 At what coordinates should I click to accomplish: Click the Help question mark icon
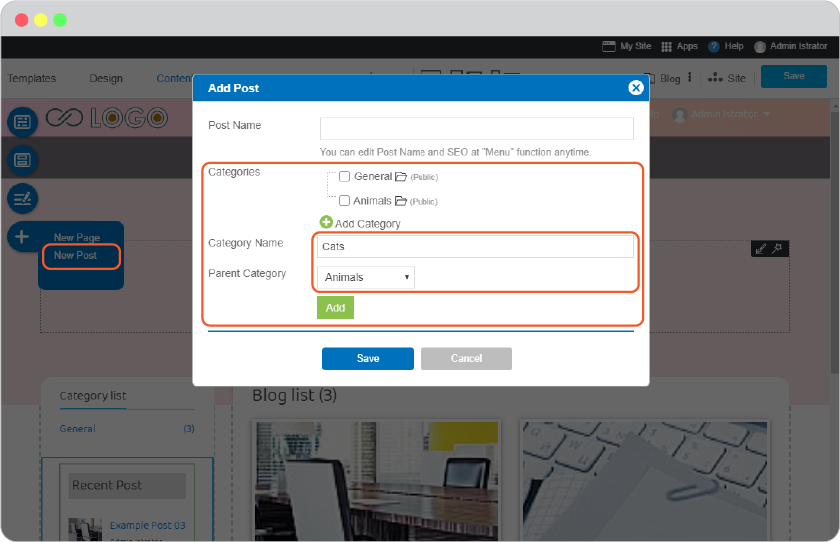714,47
